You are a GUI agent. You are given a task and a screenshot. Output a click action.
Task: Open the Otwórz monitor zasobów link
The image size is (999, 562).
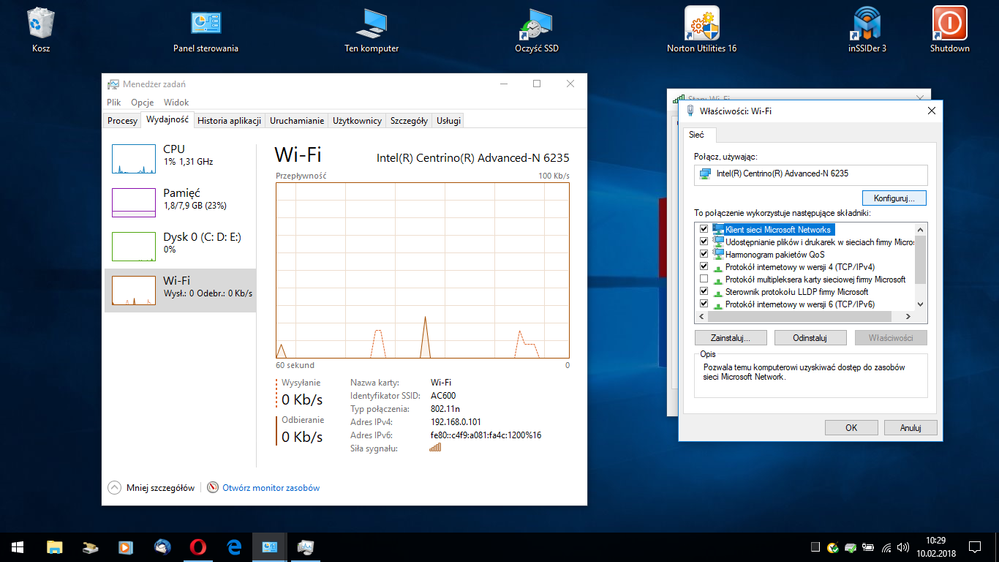click(x=271, y=488)
